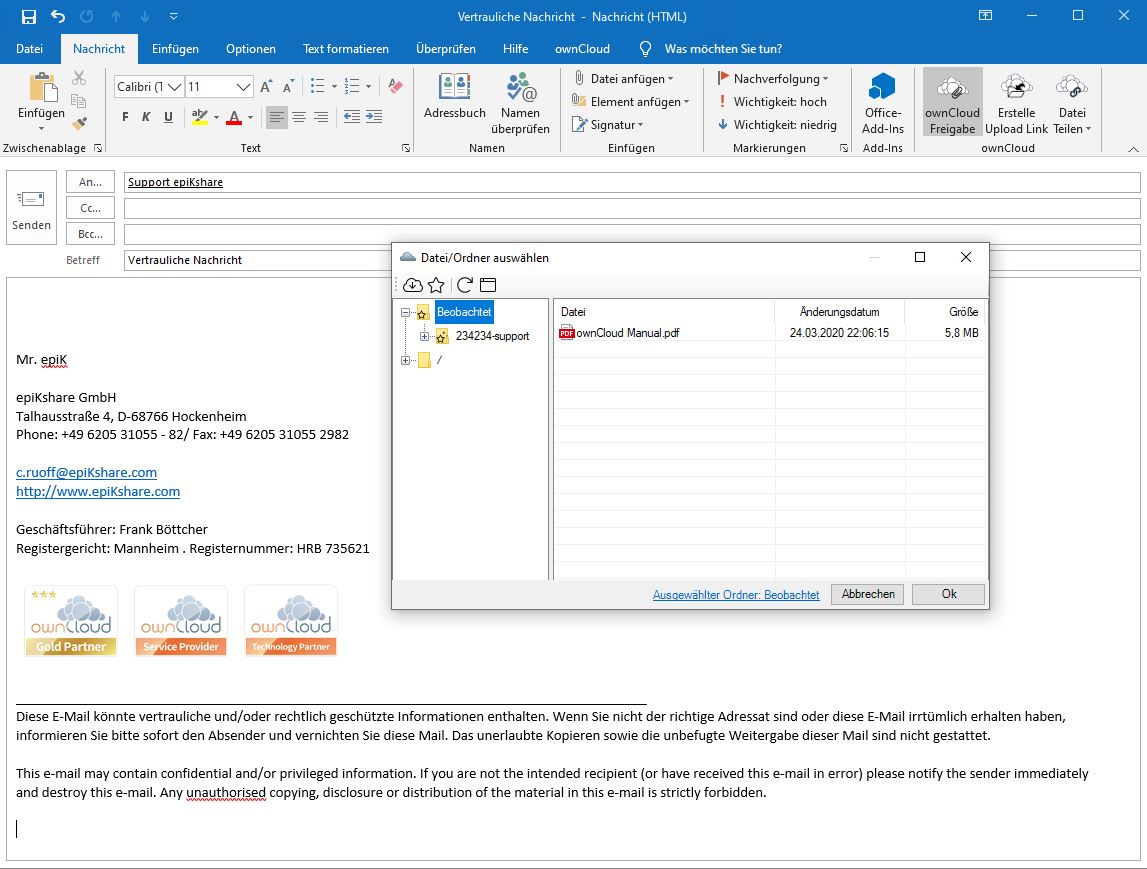Toggle italic (K) formatting
Screen dimensions: 1147x869
[x=146, y=117]
